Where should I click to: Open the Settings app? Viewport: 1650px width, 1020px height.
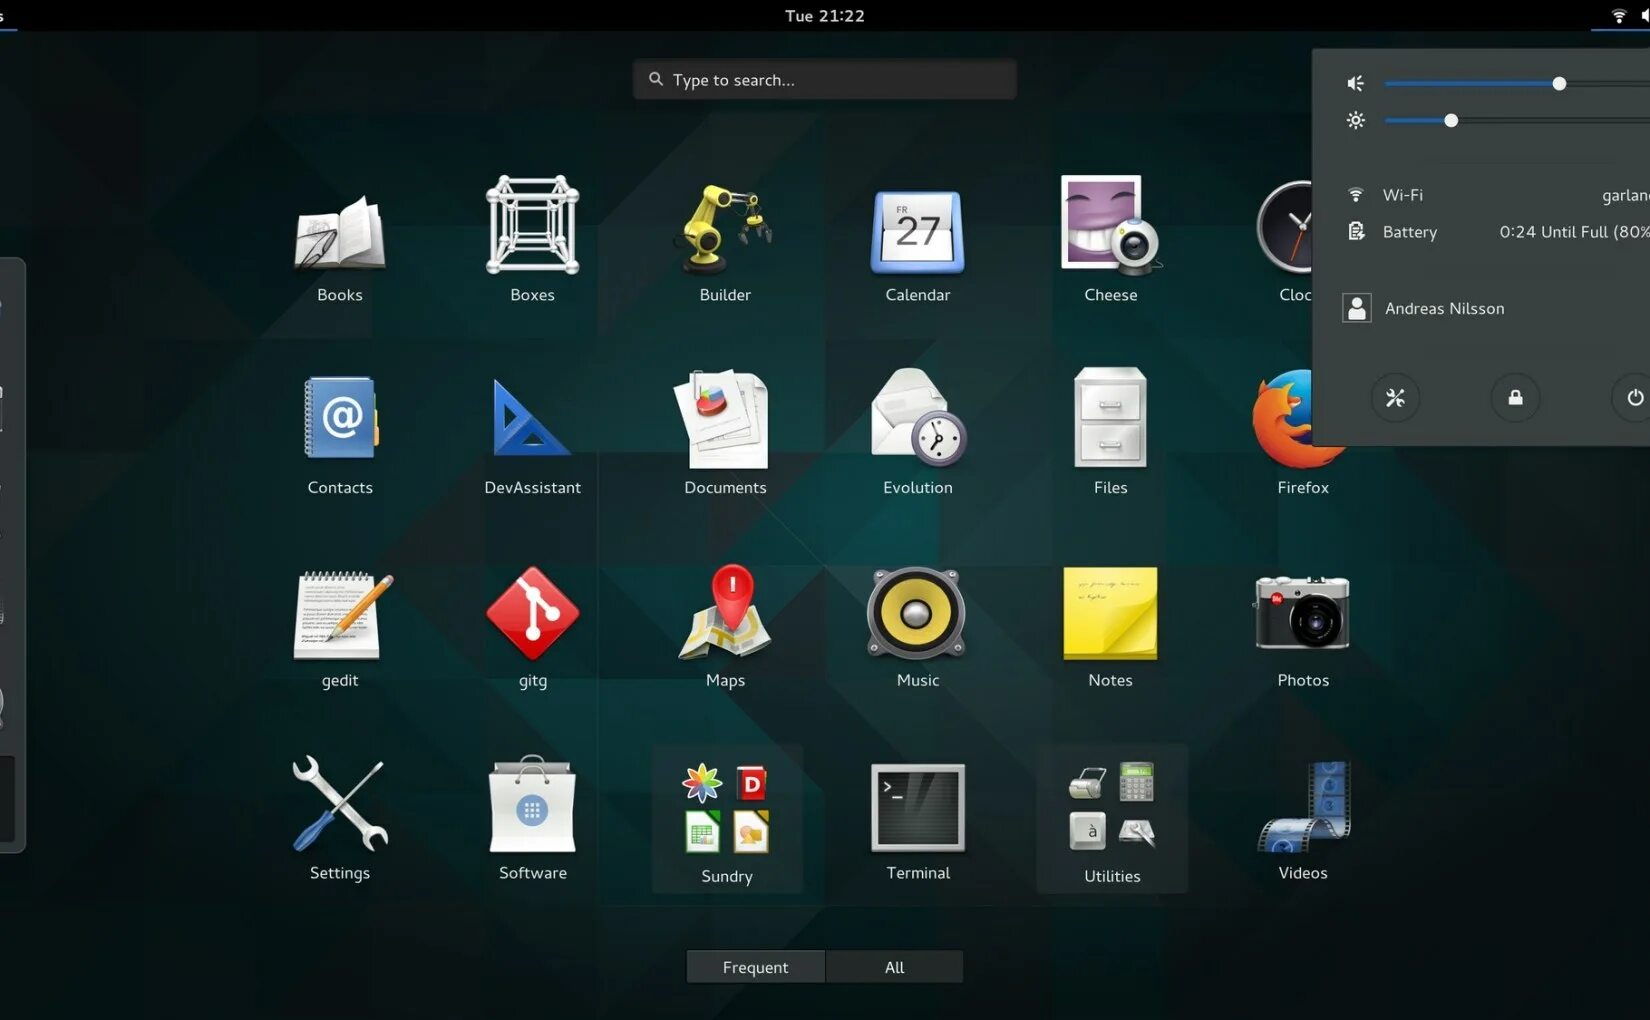340,818
